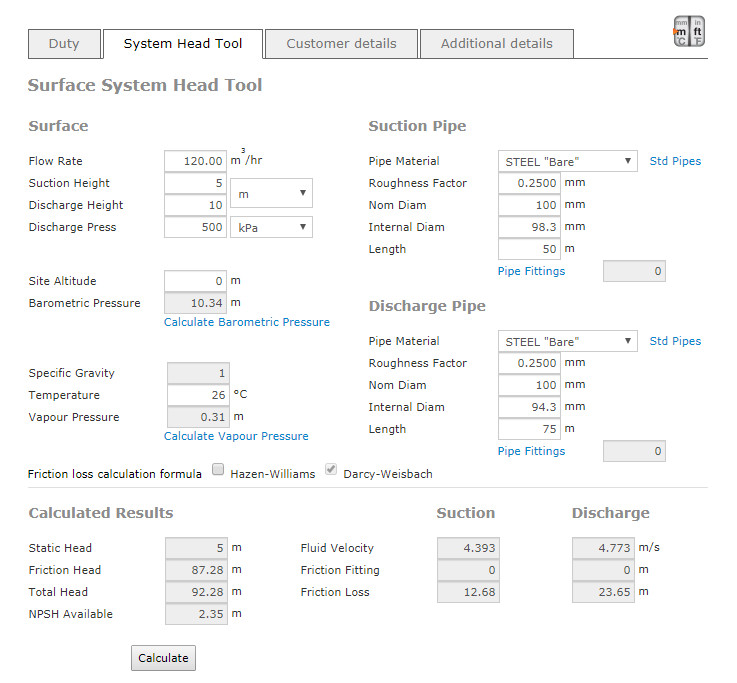
Task: Click the Suction Pipe Length field
Action: click(528, 249)
